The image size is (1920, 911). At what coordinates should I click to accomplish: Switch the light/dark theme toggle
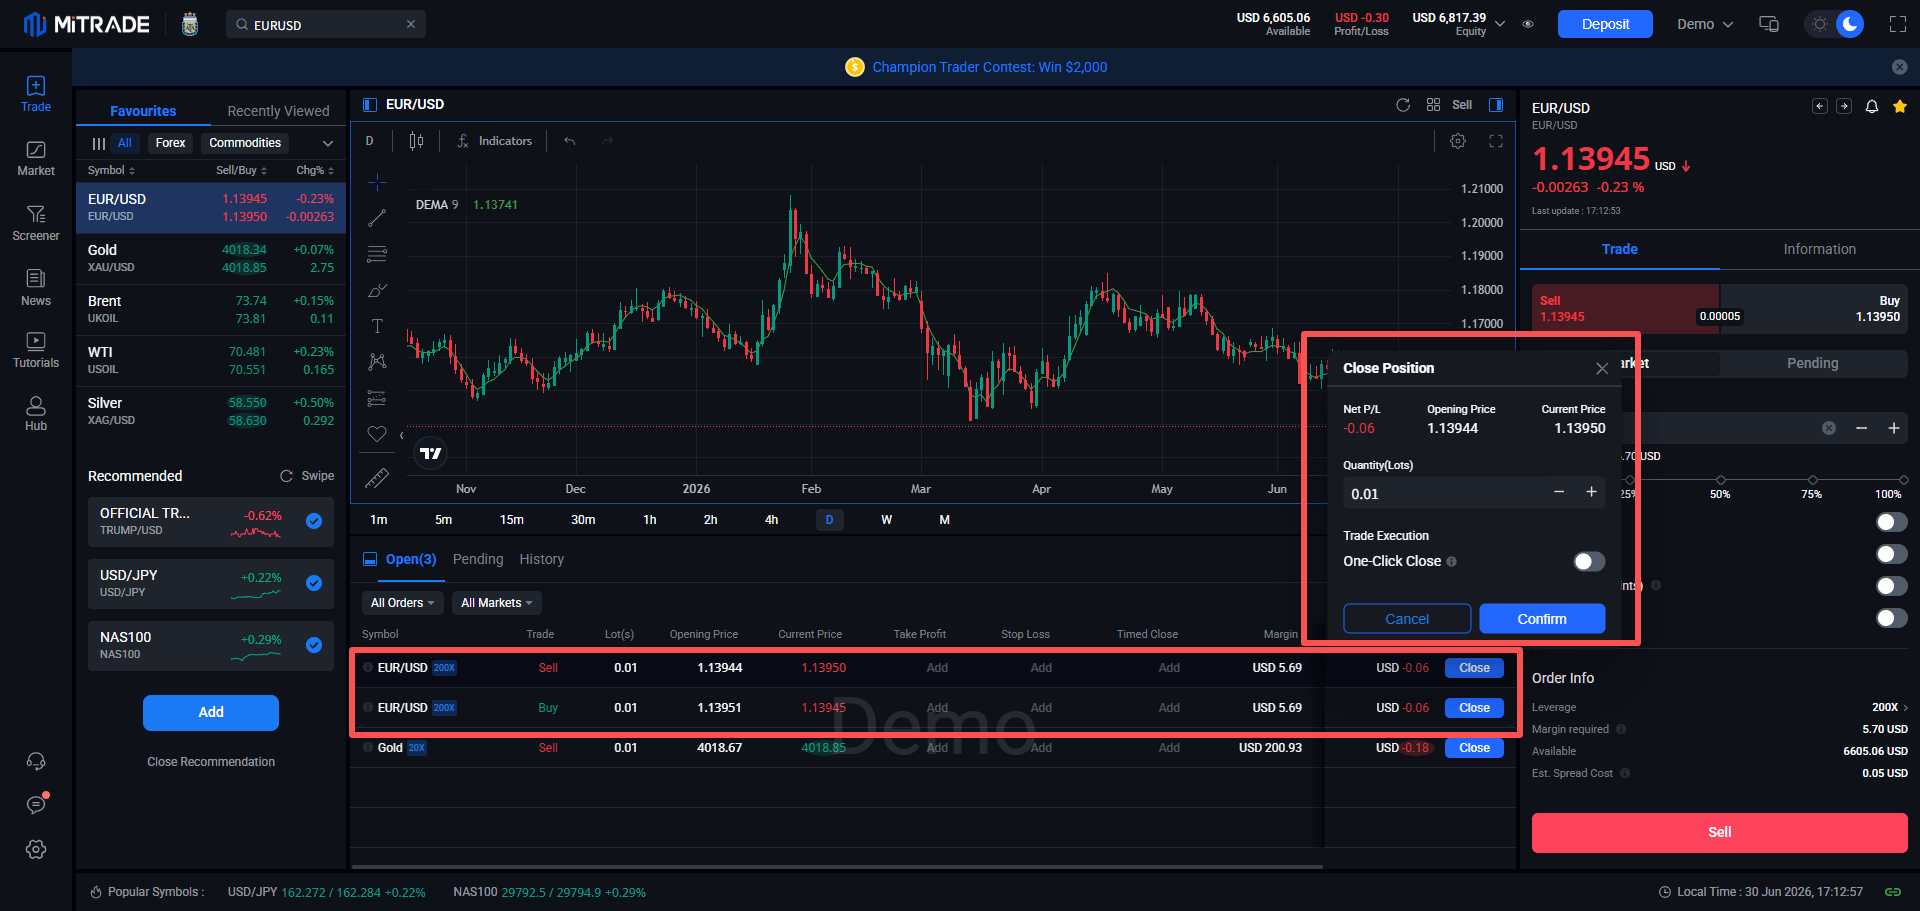(x=1835, y=24)
